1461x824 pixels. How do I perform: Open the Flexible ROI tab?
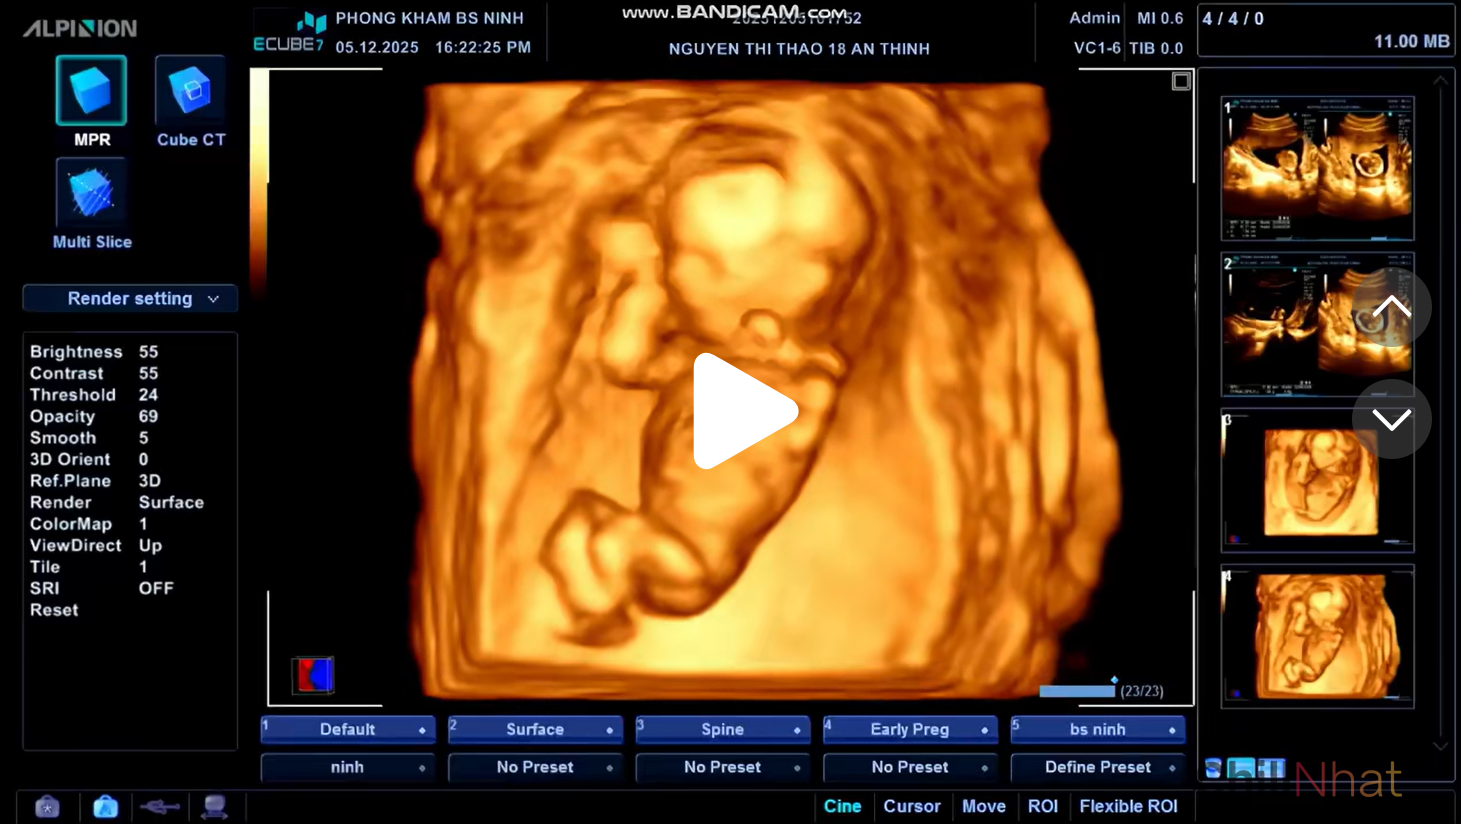[x=1128, y=806]
